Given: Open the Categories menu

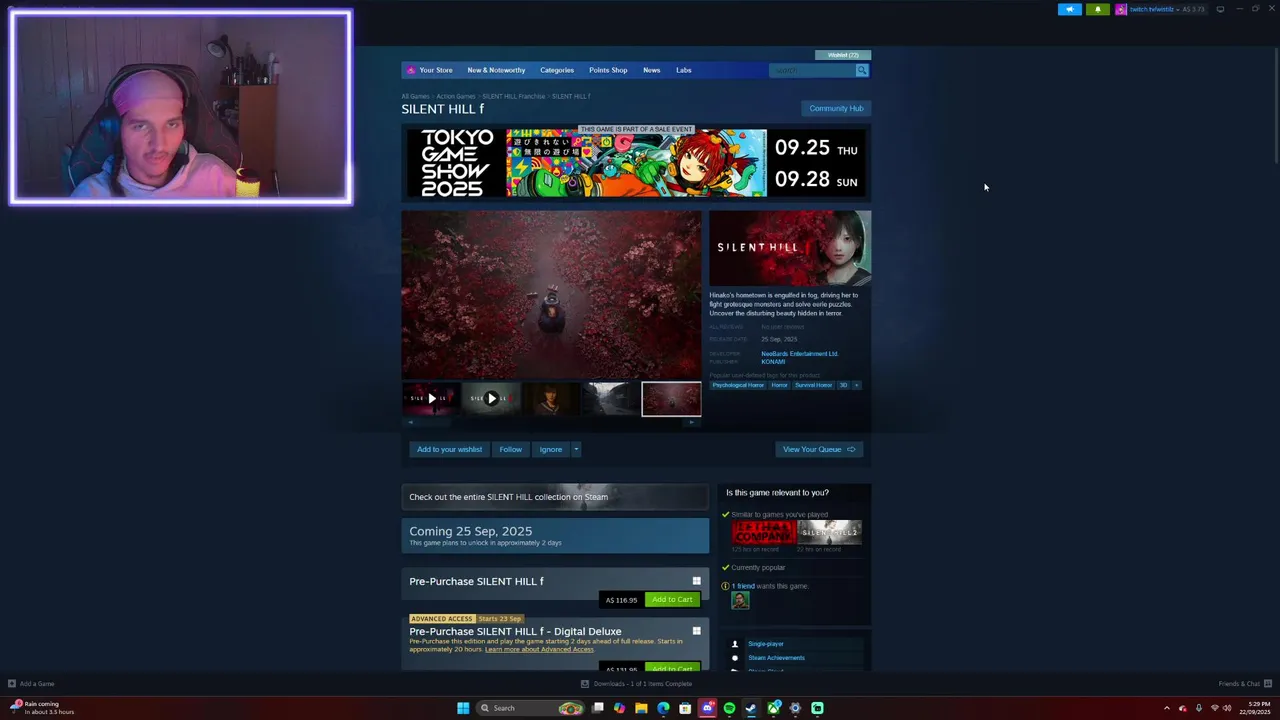Looking at the screenshot, I should pyautogui.click(x=557, y=70).
